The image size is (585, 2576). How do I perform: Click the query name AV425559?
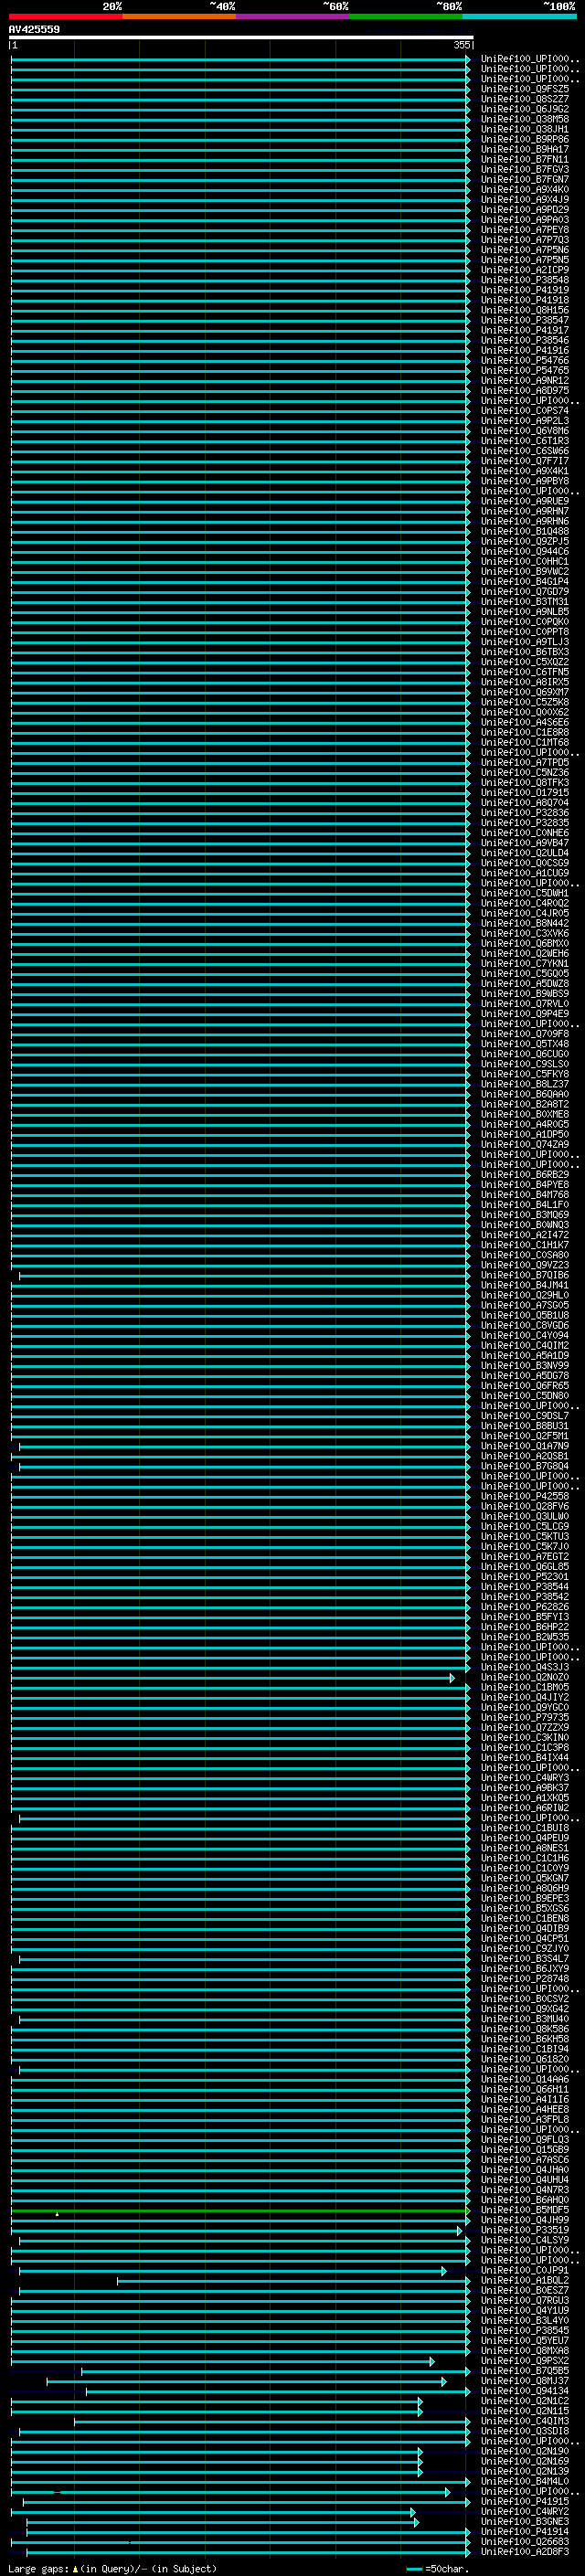(x=34, y=30)
